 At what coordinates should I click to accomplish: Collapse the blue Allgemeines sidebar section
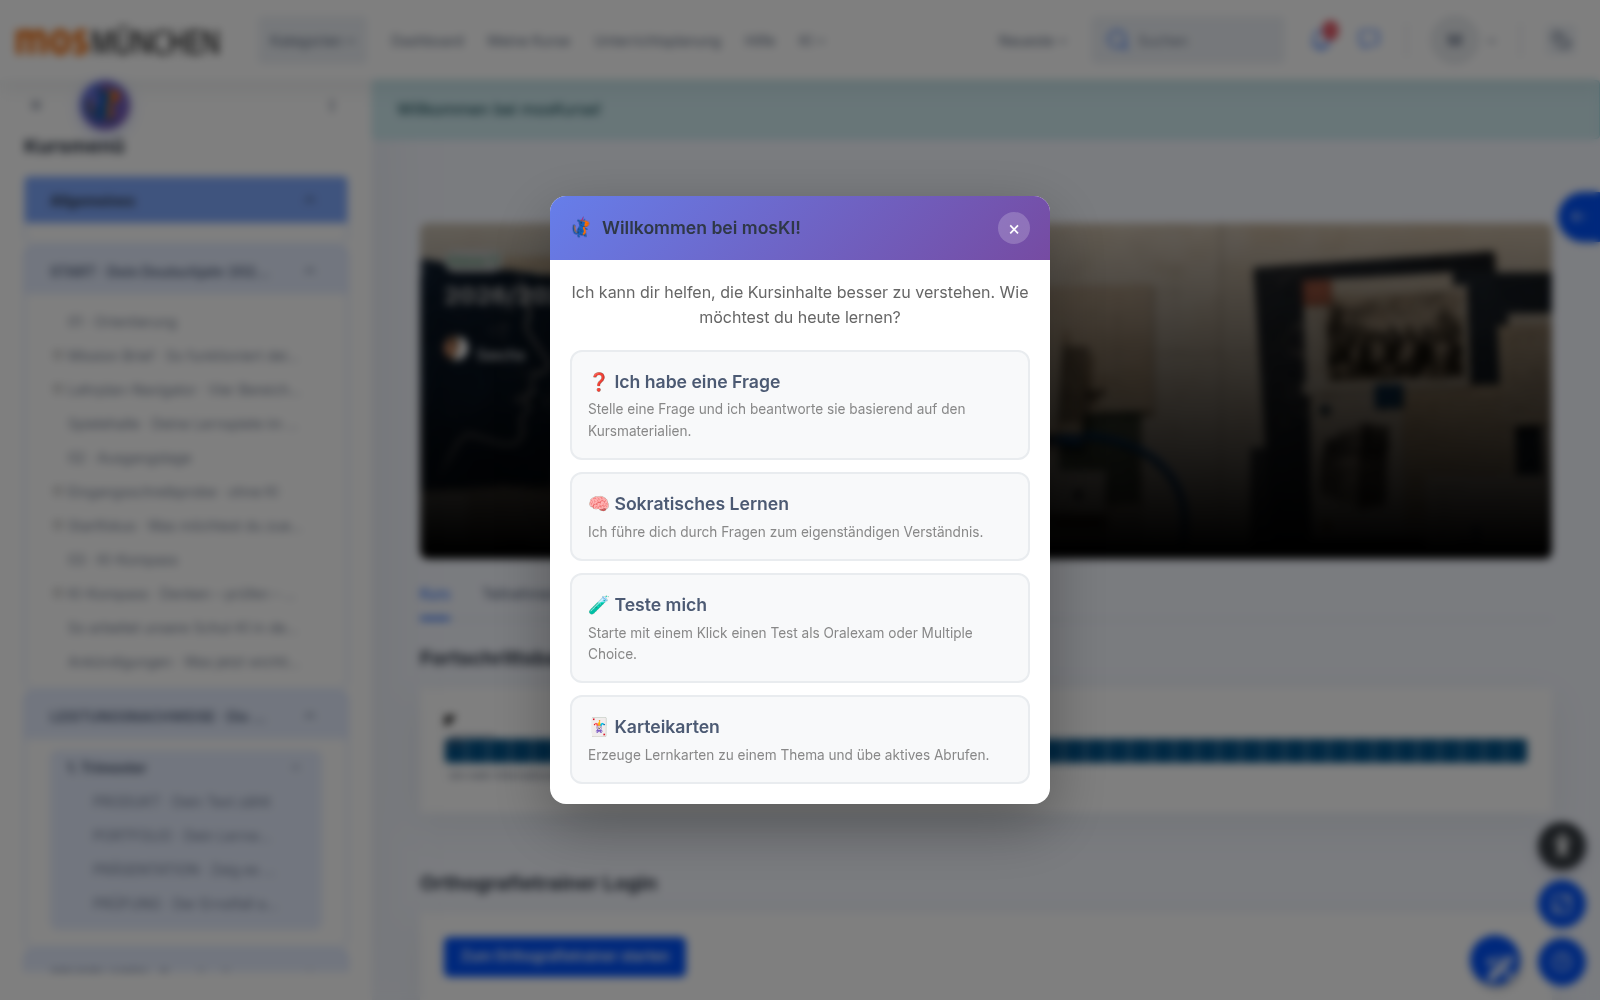point(186,200)
